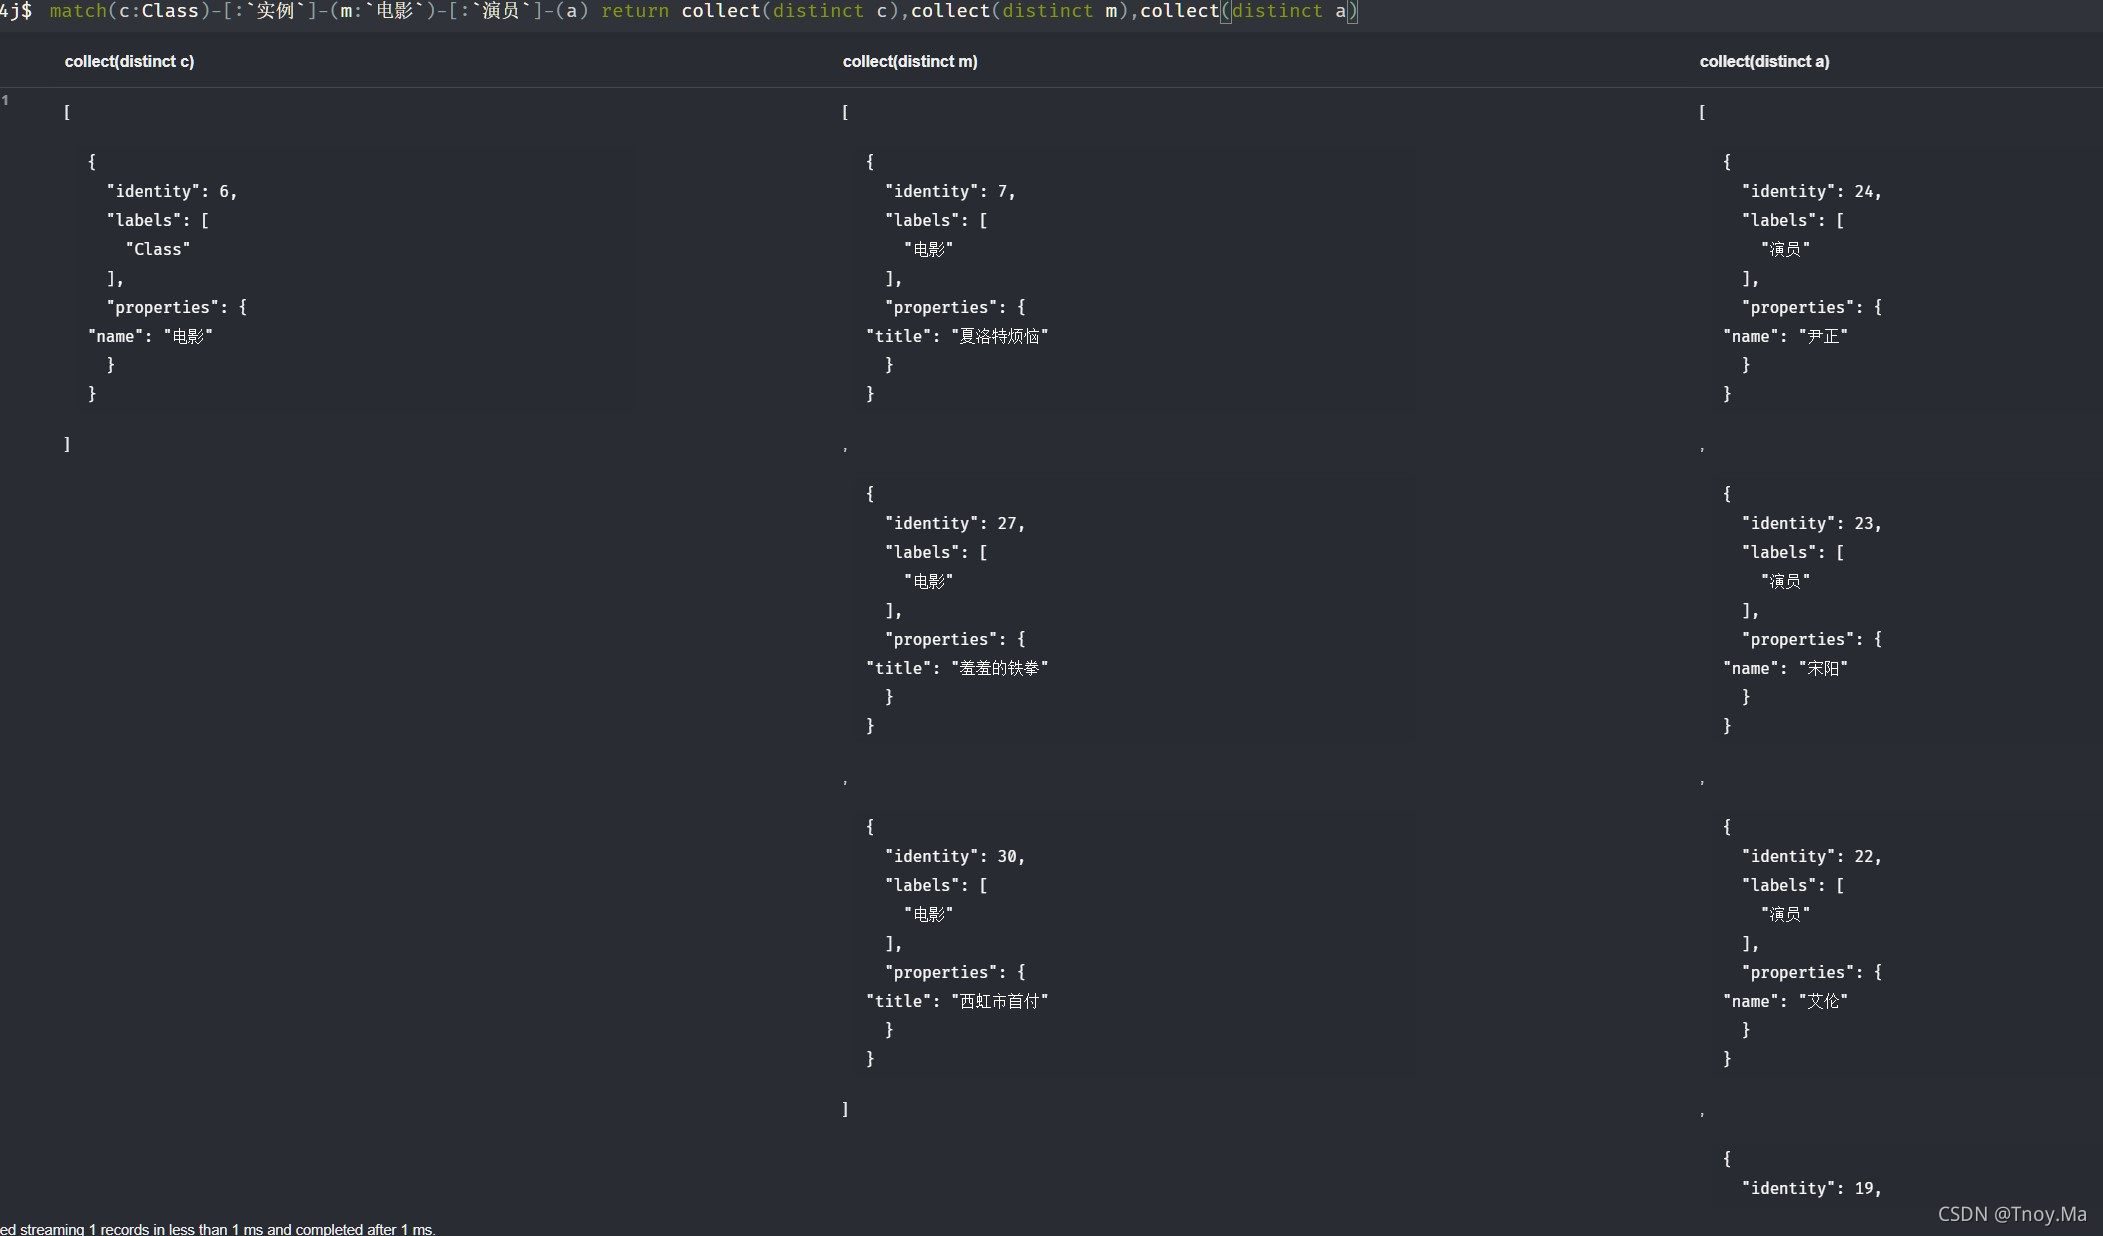Click the "identity": 24 line in actors column
This screenshot has width=2103, height=1236.
(1811, 192)
